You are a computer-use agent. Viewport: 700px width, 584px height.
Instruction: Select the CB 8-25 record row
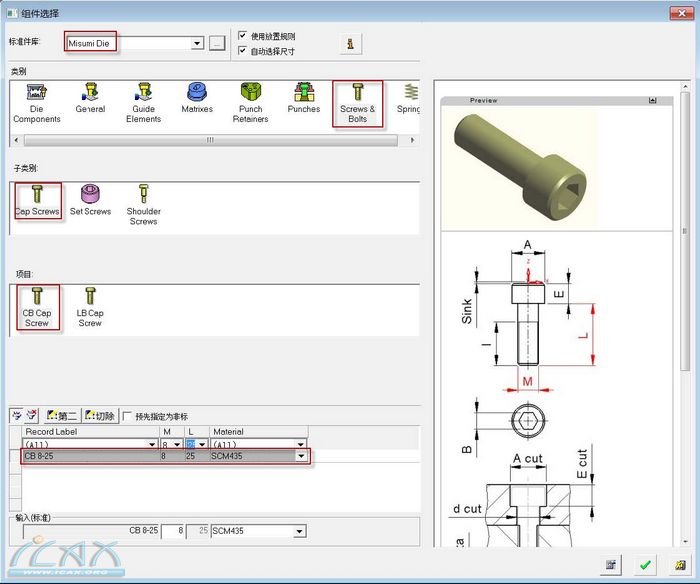[x=90, y=456]
